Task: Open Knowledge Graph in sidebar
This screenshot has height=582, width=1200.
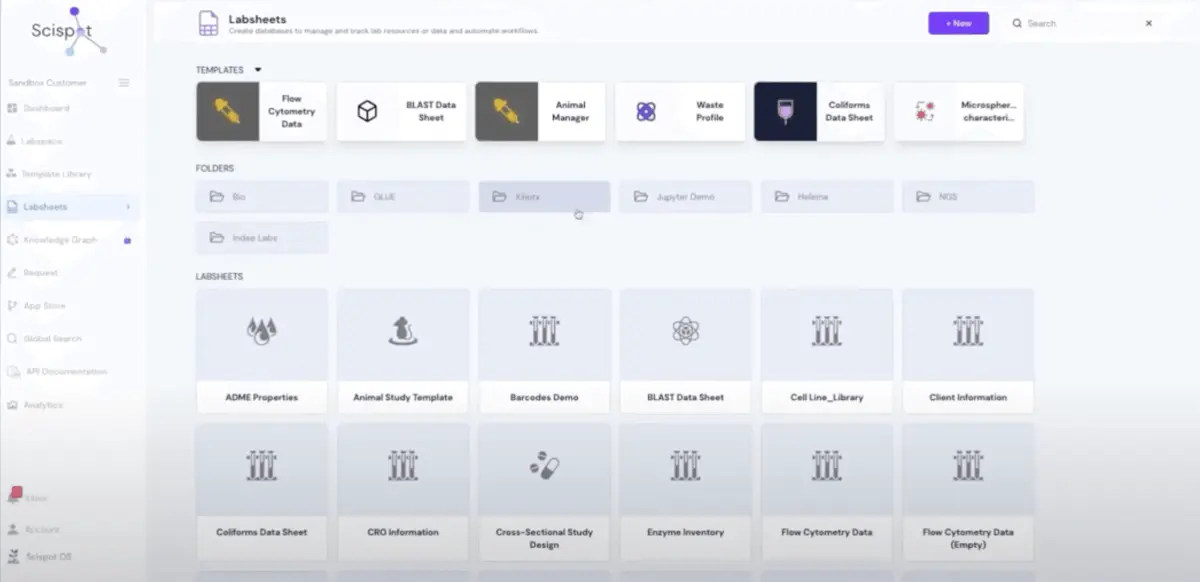Action: 60,240
